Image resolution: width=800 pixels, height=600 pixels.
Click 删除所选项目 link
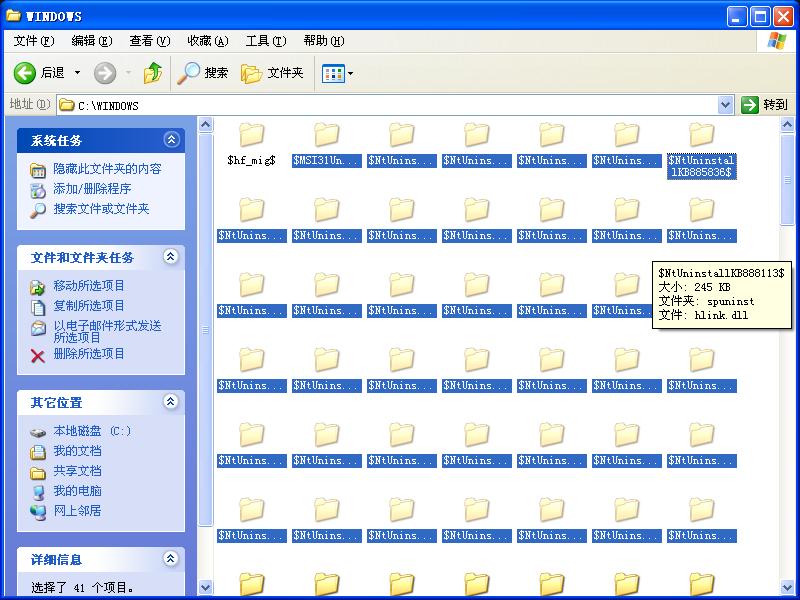tap(89, 354)
